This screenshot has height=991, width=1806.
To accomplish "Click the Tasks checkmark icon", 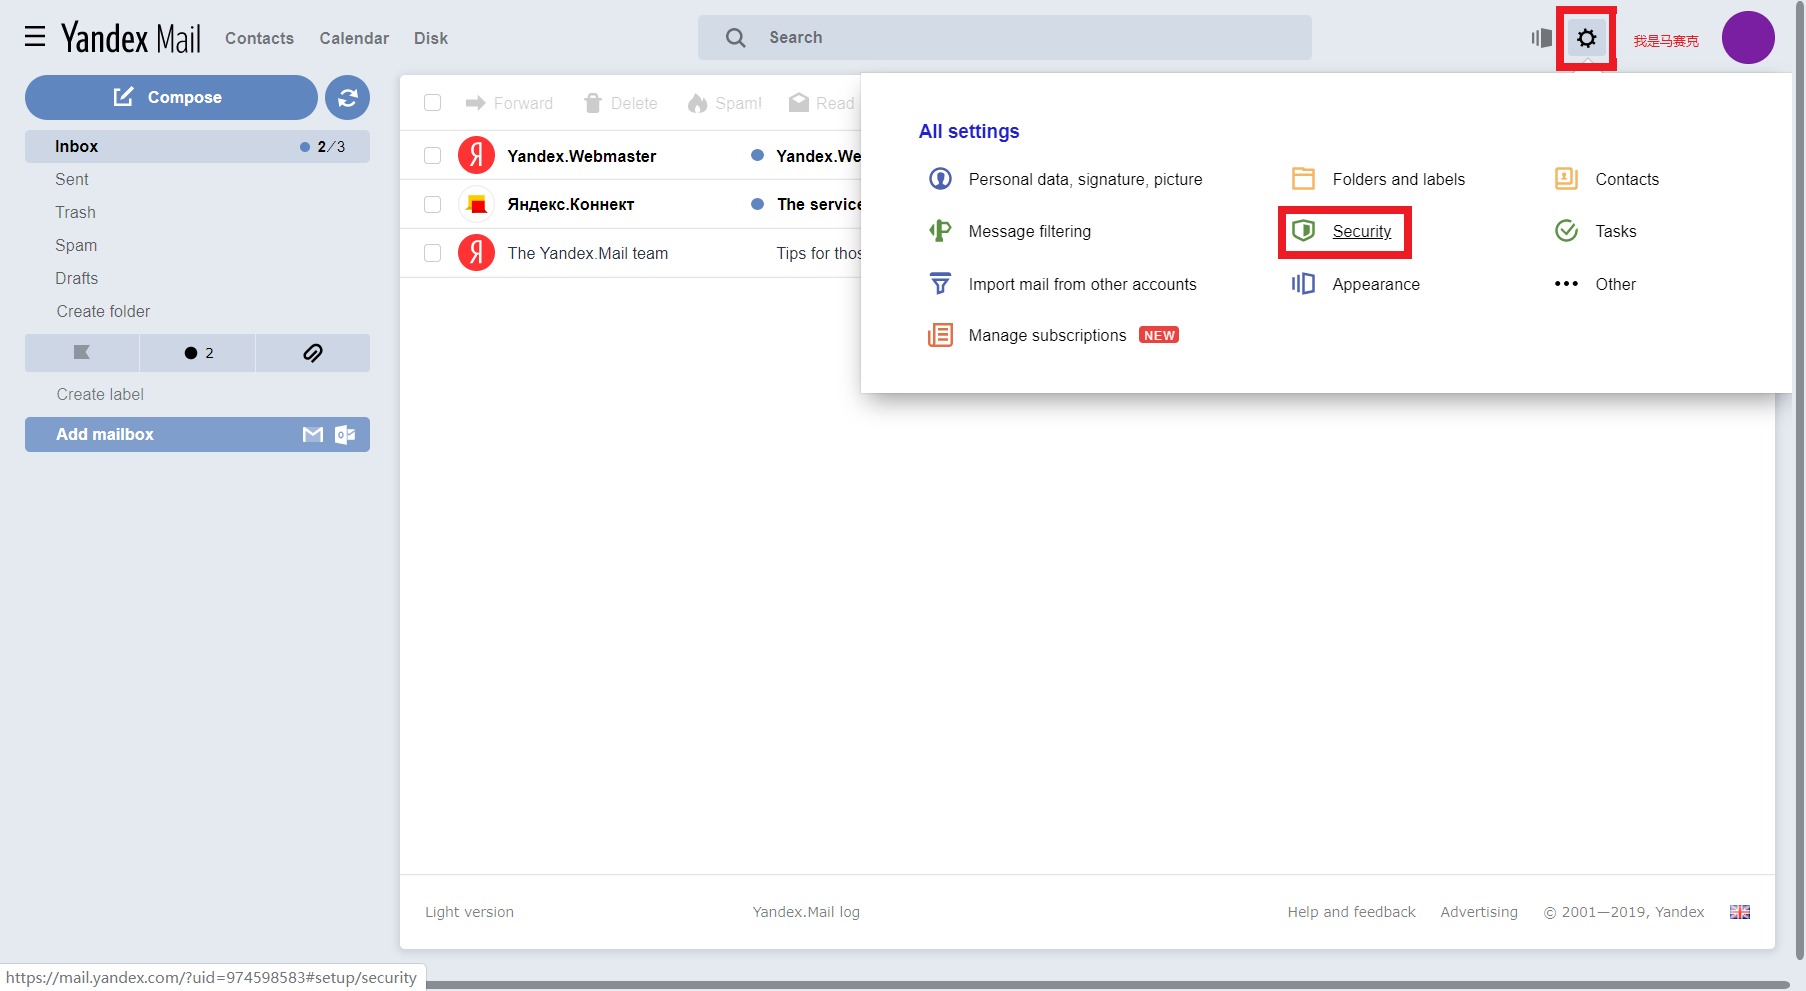I will click(1566, 231).
